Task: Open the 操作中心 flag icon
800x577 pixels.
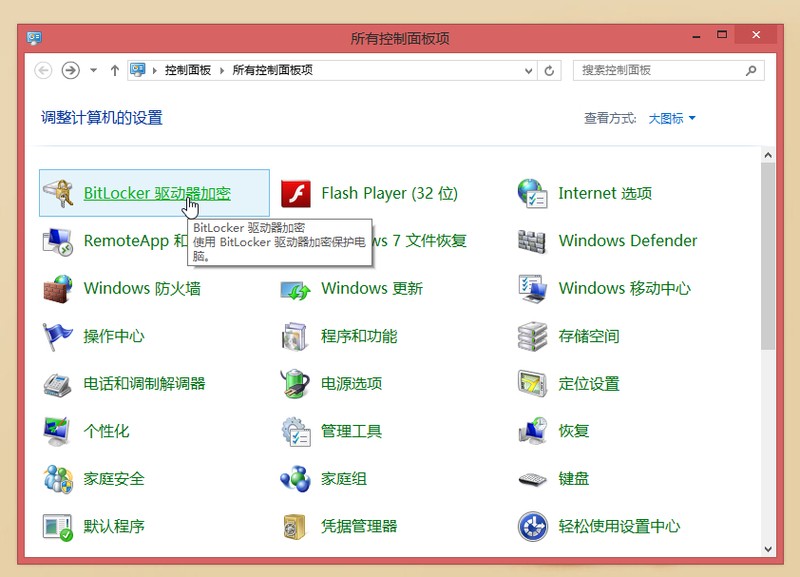Action: 57,337
